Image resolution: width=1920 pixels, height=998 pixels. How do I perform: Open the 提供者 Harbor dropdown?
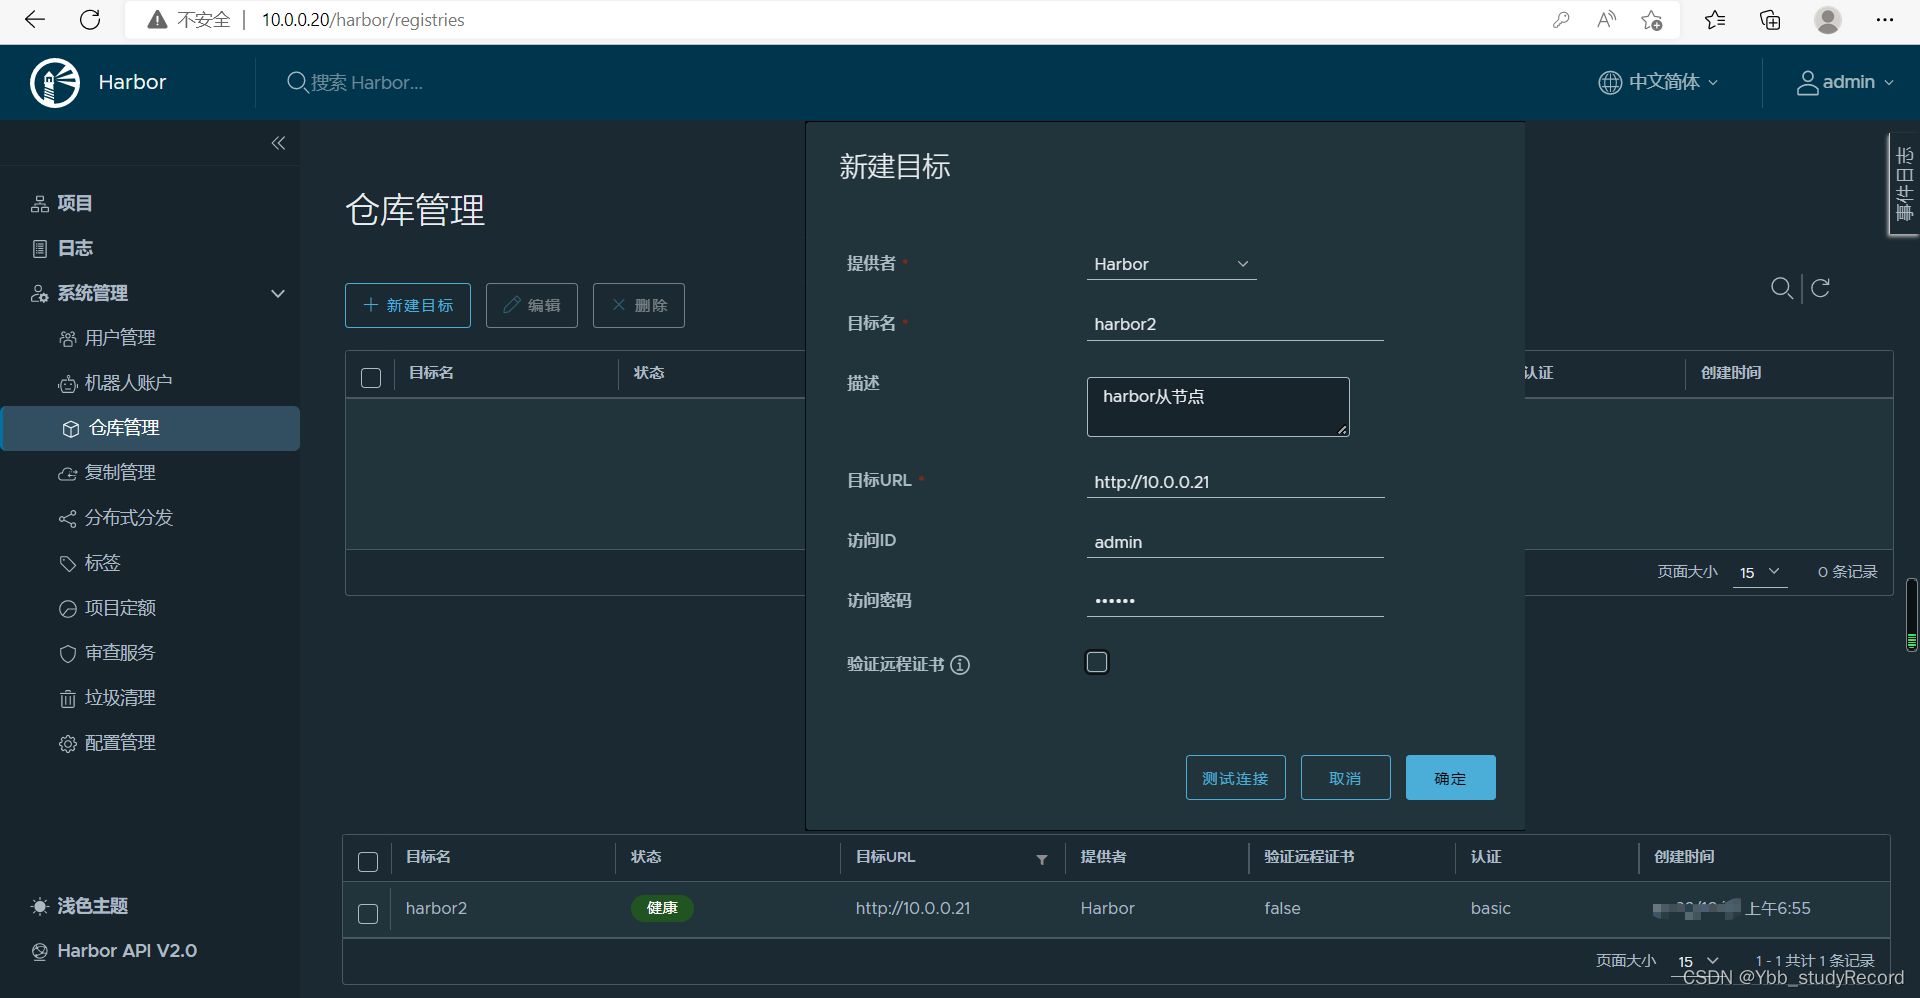(1171, 264)
